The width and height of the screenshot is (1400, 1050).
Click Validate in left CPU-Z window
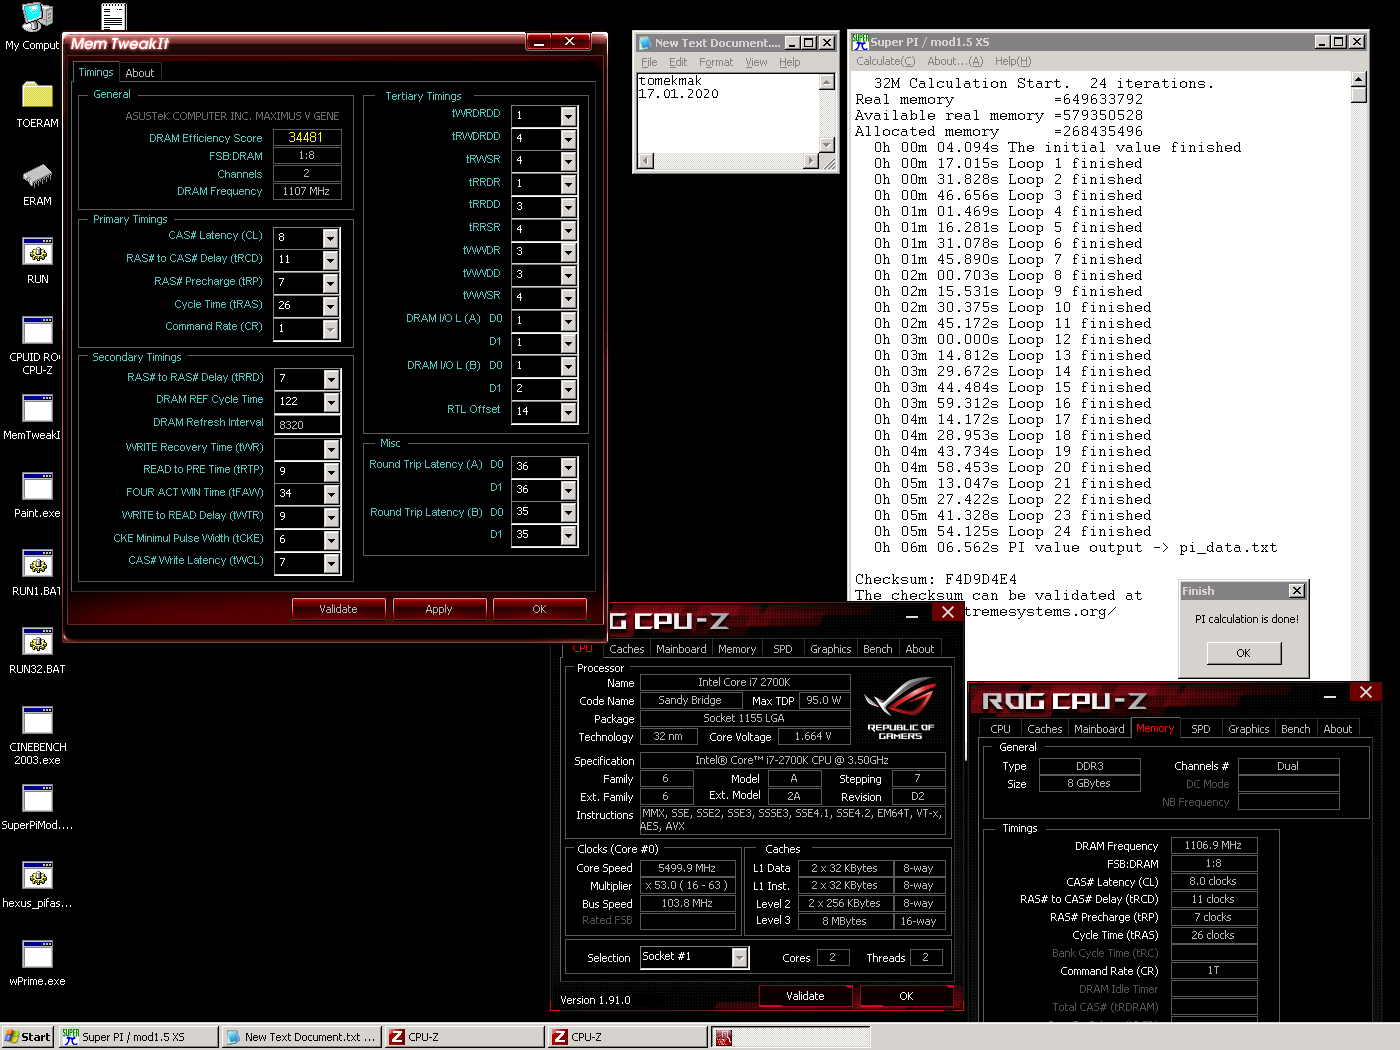pyautogui.click(x=805, y=996)
